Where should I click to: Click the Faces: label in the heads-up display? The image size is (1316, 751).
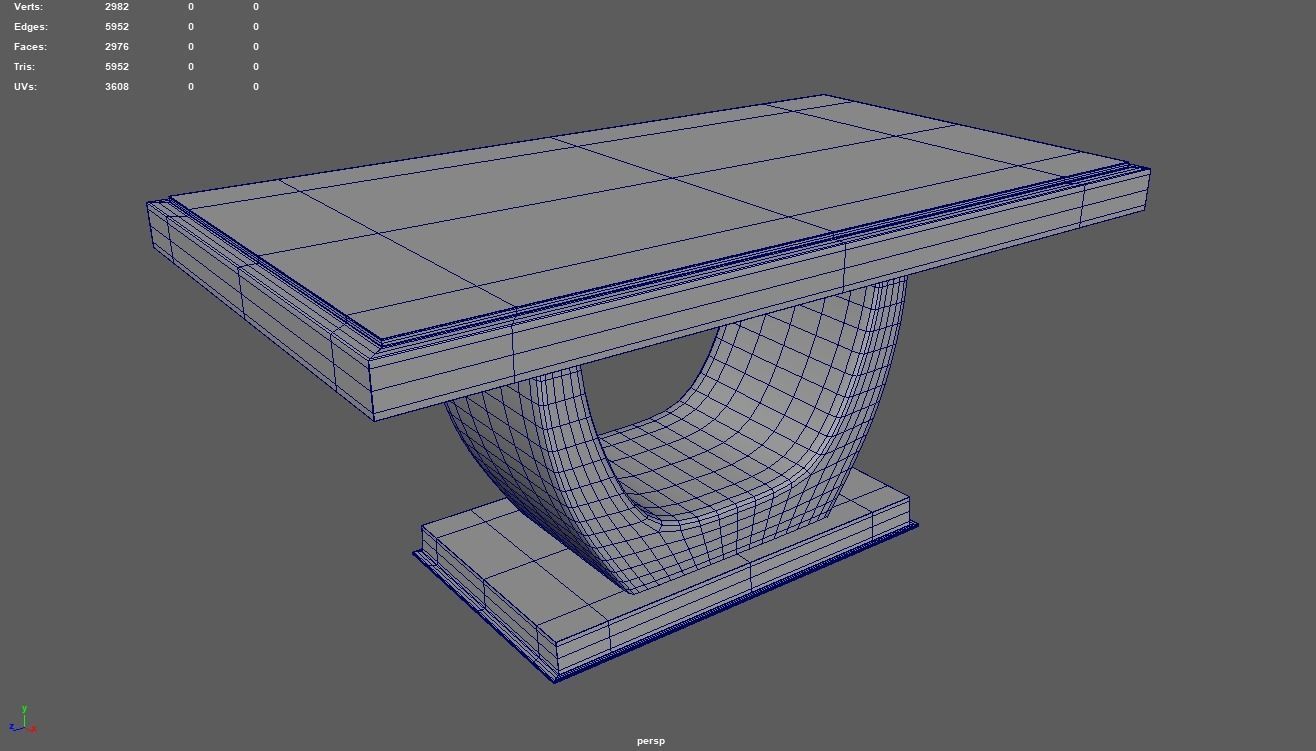[x=30, y=47]
